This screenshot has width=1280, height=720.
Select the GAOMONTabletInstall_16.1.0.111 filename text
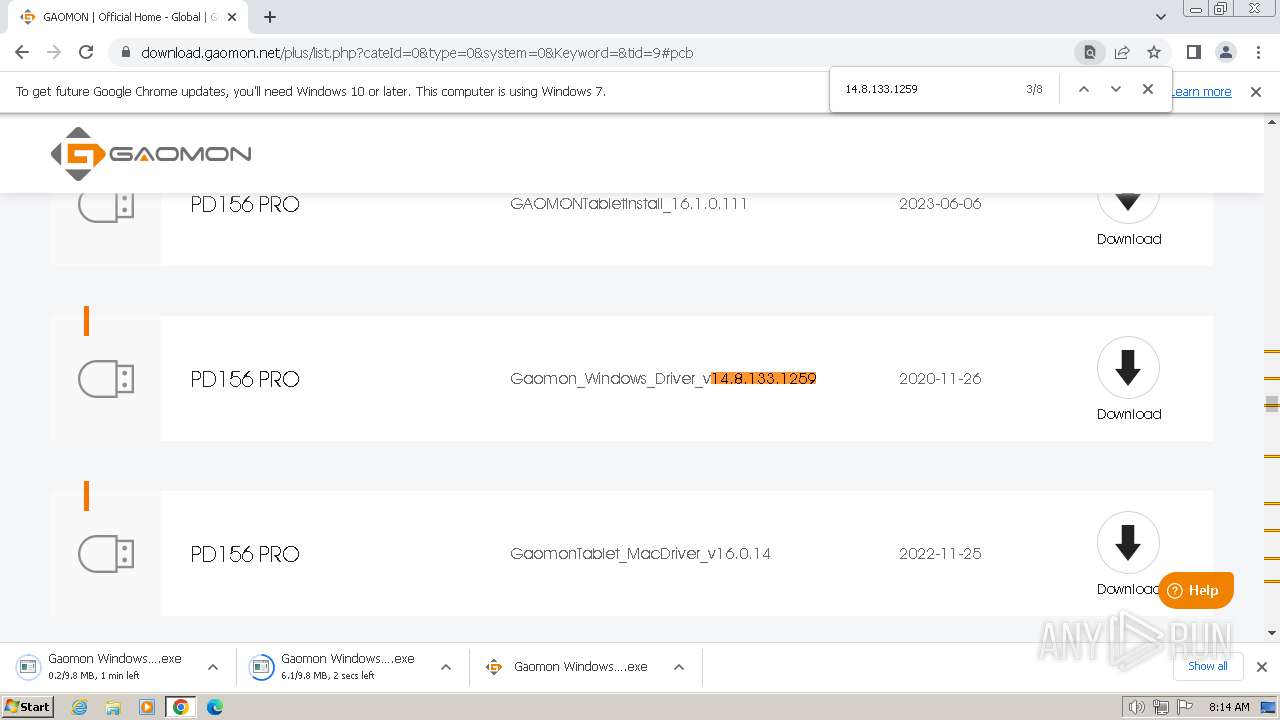pyautogui.click(x=629, y=204)
